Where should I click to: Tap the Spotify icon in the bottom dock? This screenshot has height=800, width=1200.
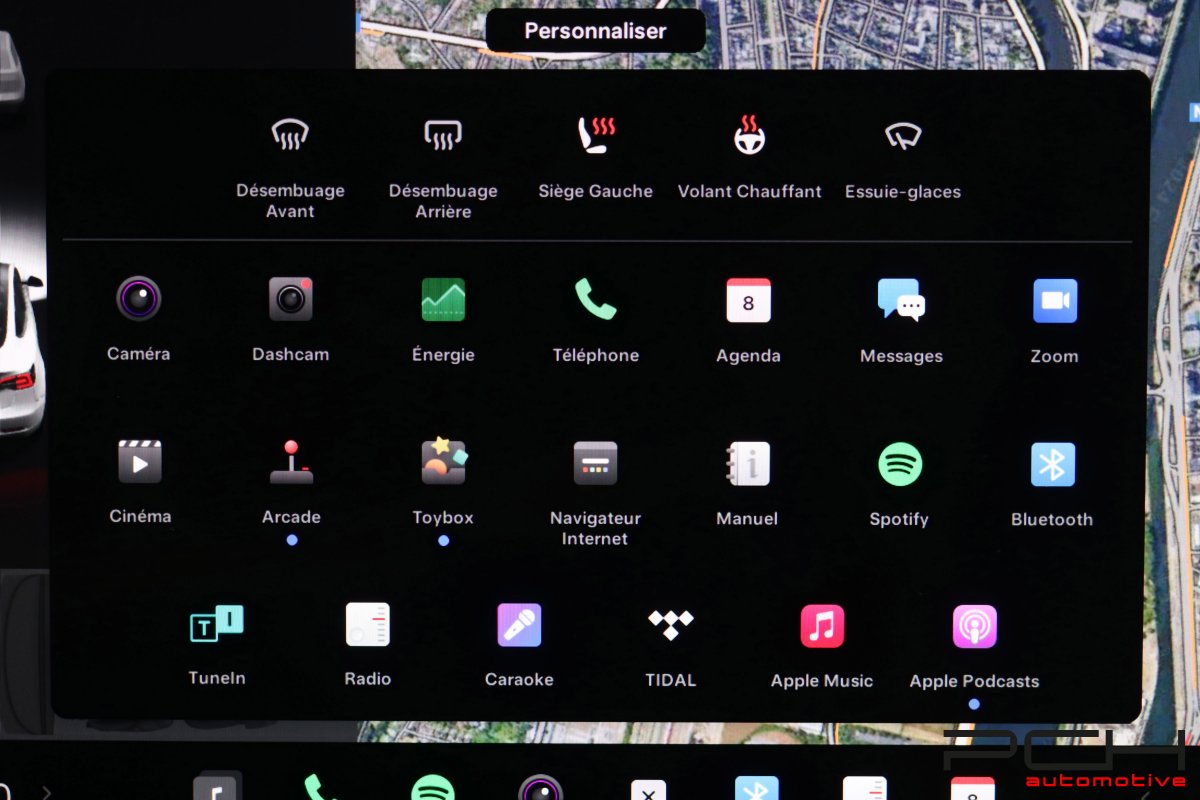click(432, 789)
